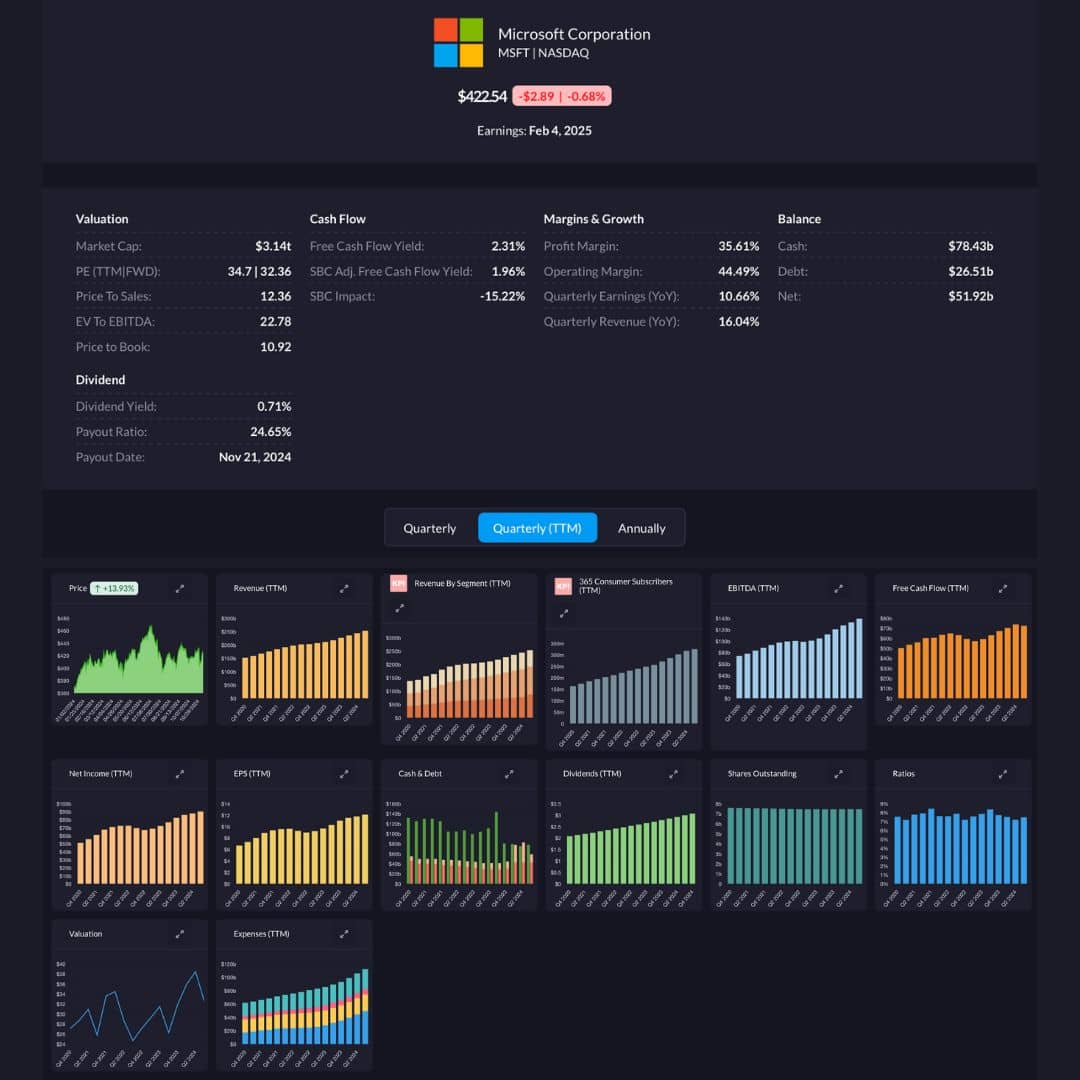This screenshot has height=1080, width=1080.
Task: Switch to the Annually tab
Action: [x=641, y=528]
